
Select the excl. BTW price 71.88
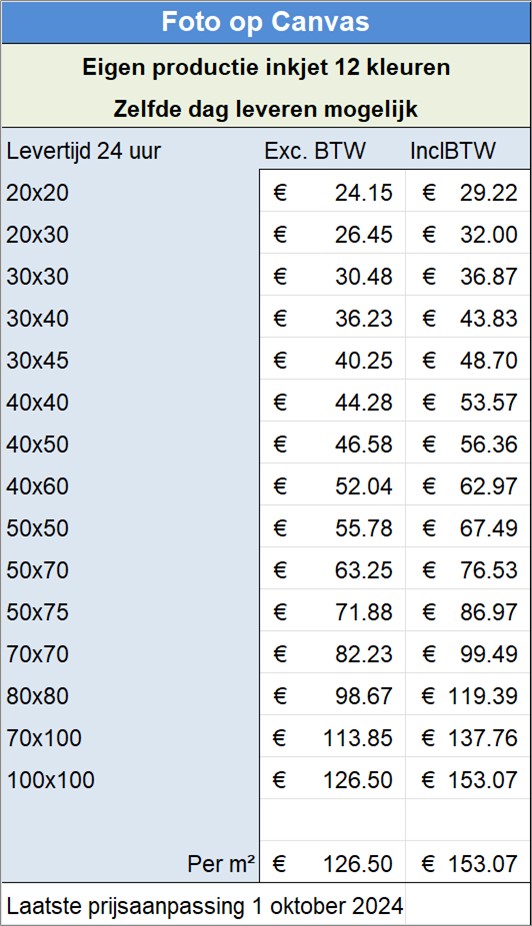[332, 611]
